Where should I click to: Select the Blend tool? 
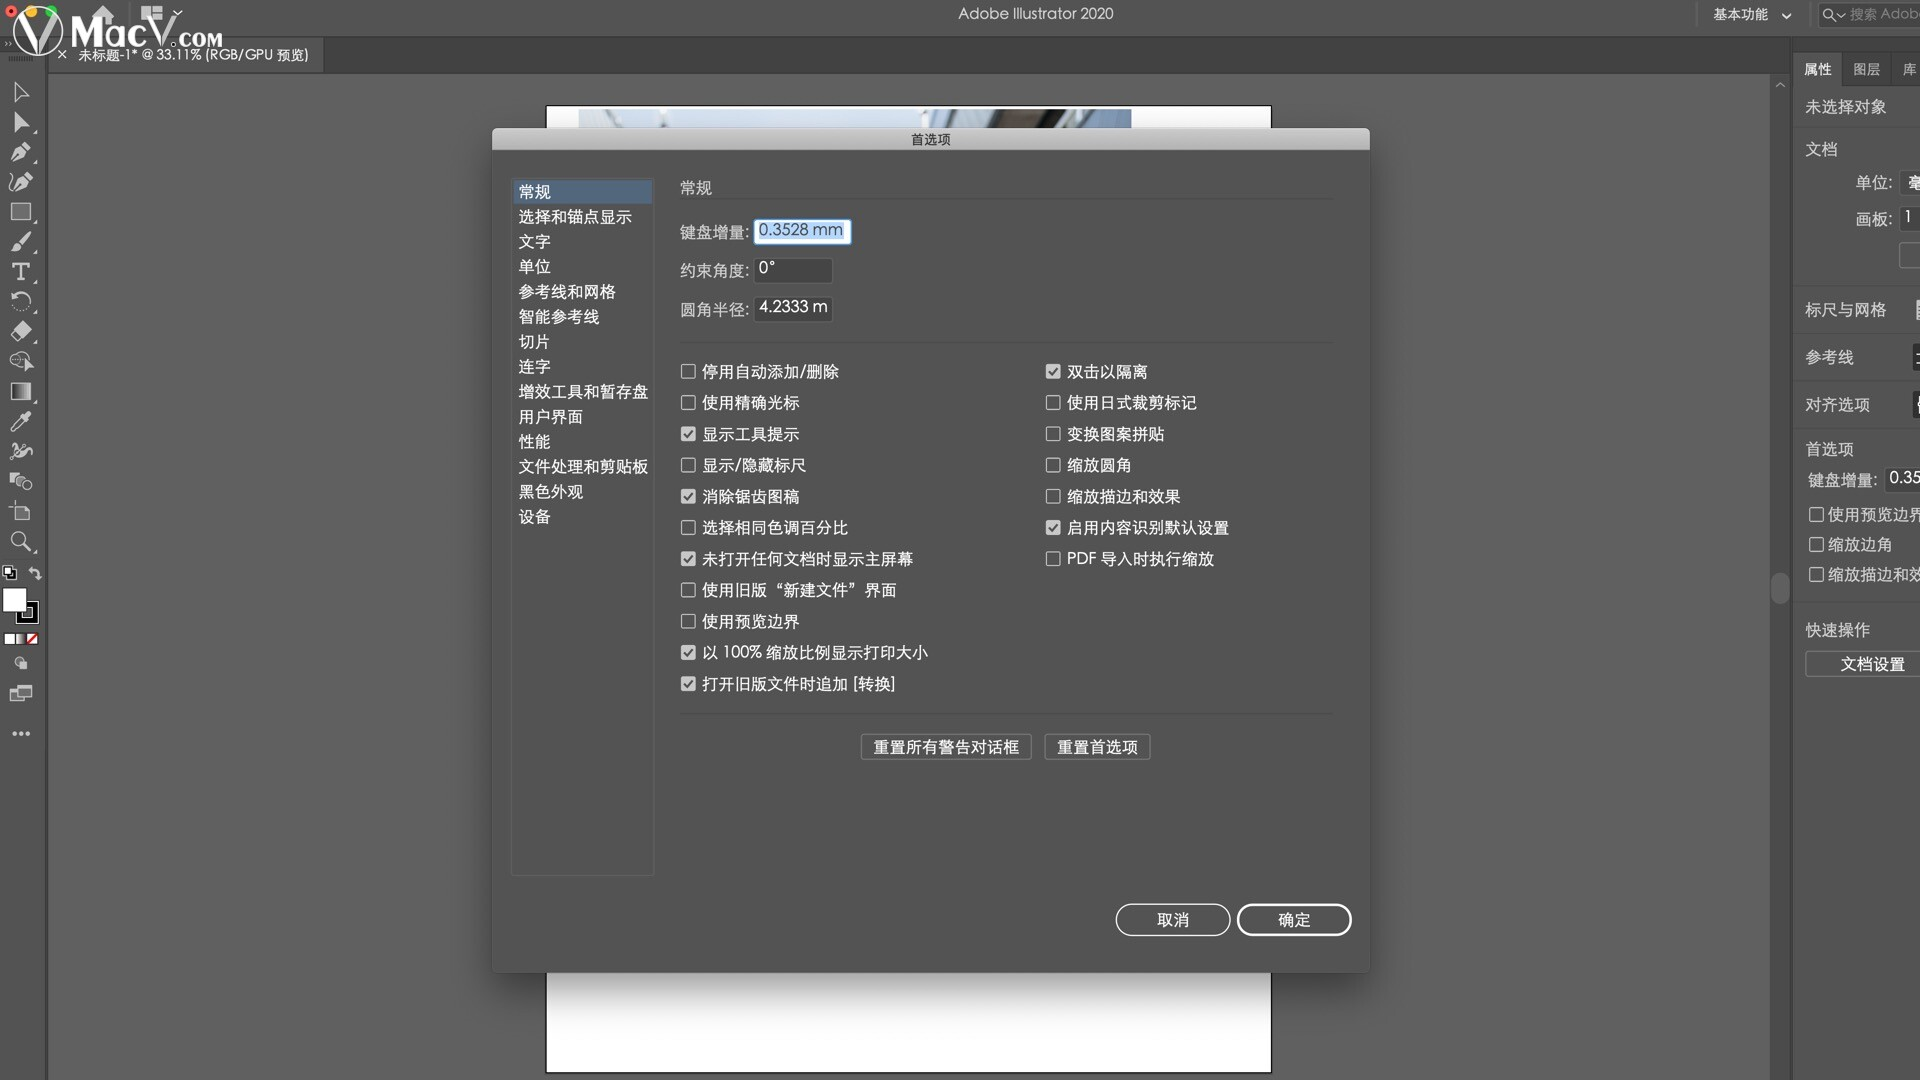(x=21, y=482)
